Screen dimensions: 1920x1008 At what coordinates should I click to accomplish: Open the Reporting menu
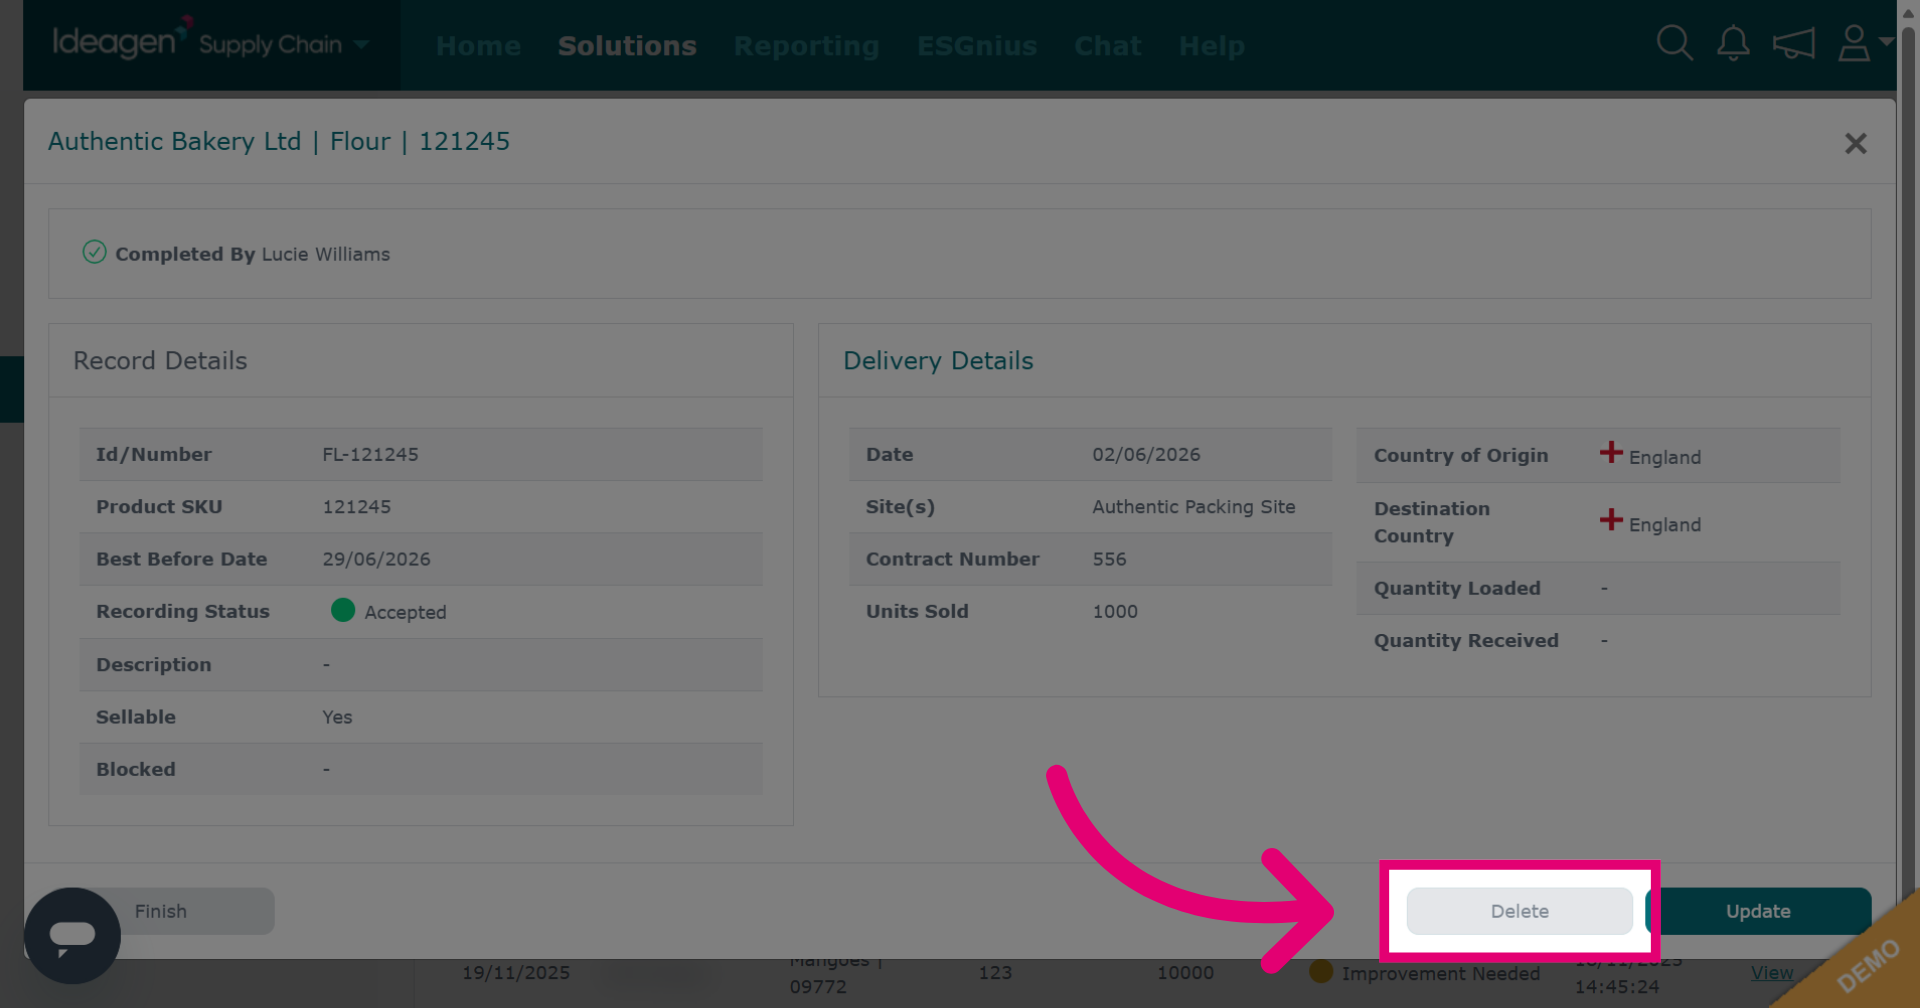[806, 46]
